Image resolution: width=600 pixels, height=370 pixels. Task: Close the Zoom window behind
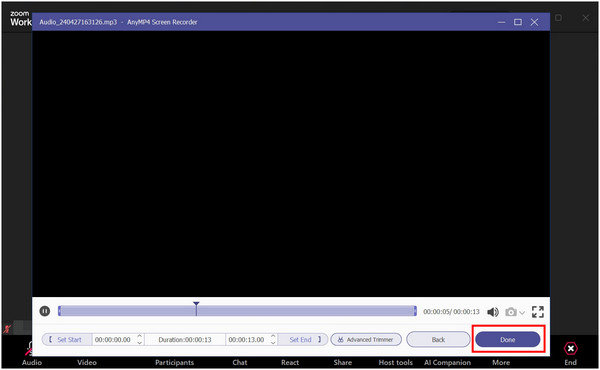coord(585,18)
